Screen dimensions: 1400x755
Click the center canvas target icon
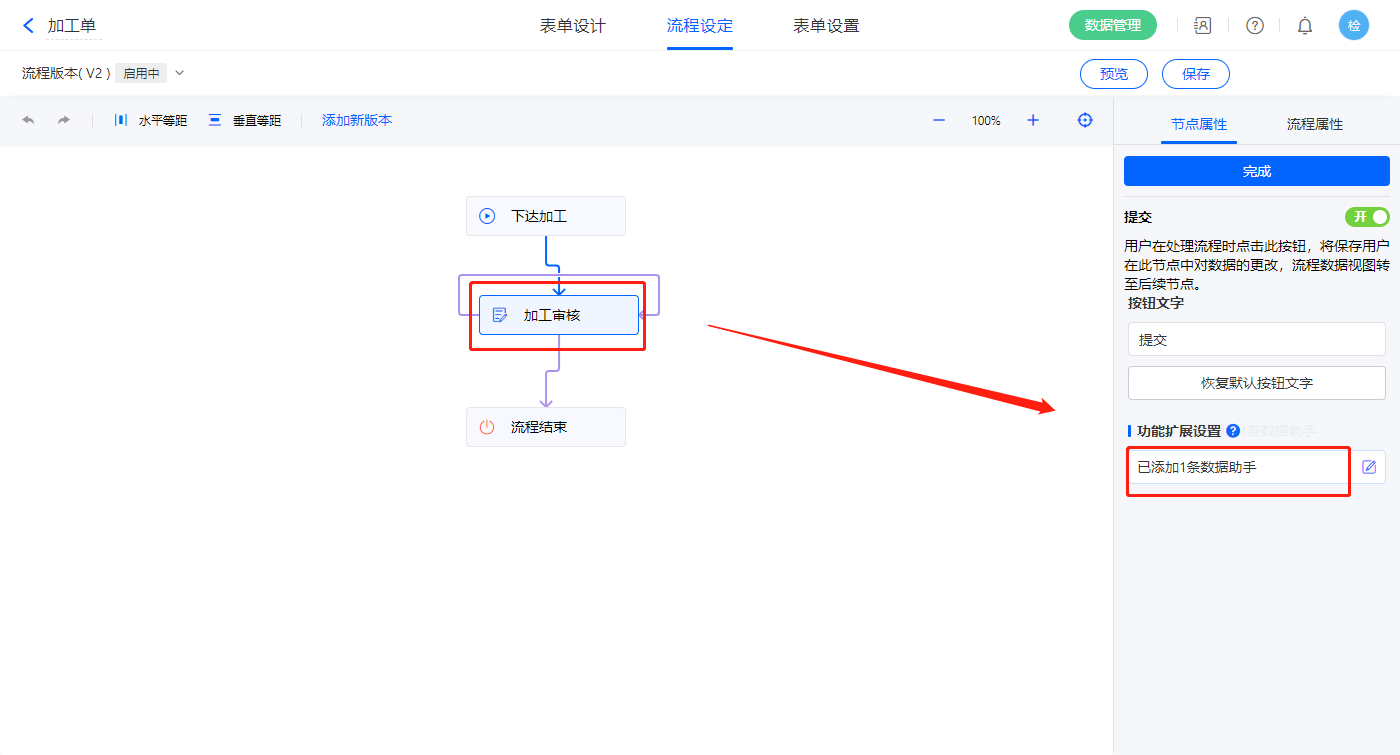coord(1085,120)
